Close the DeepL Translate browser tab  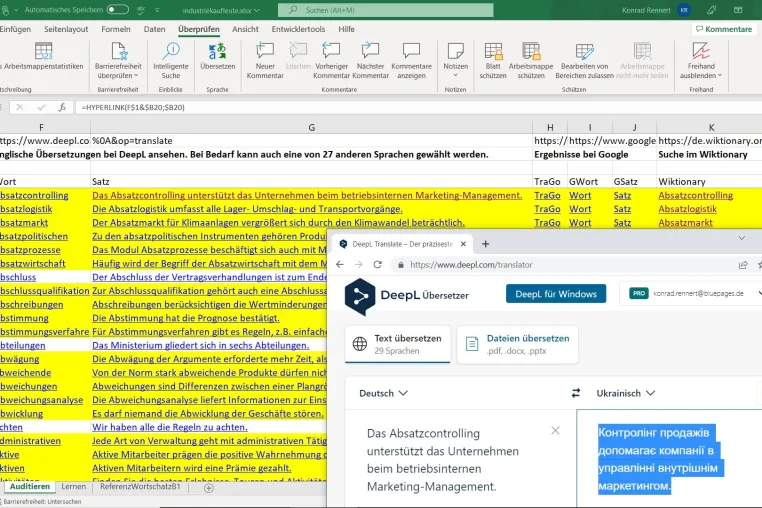coord(463,244)
